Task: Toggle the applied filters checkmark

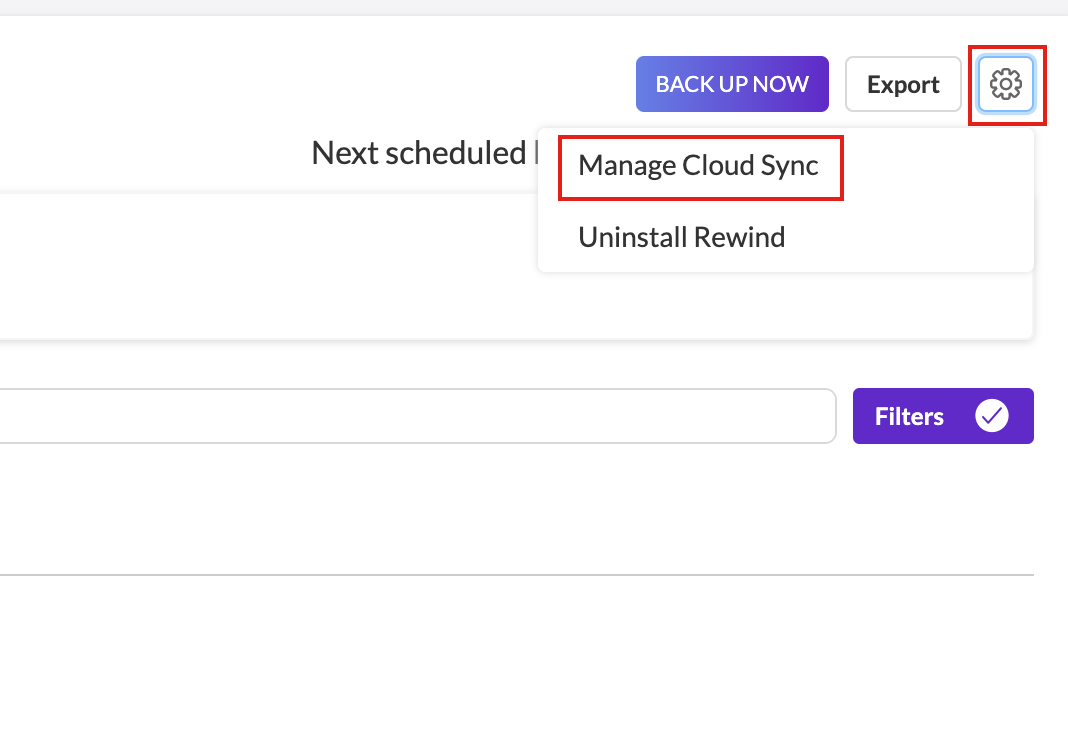Action: (x=992, y=416)
